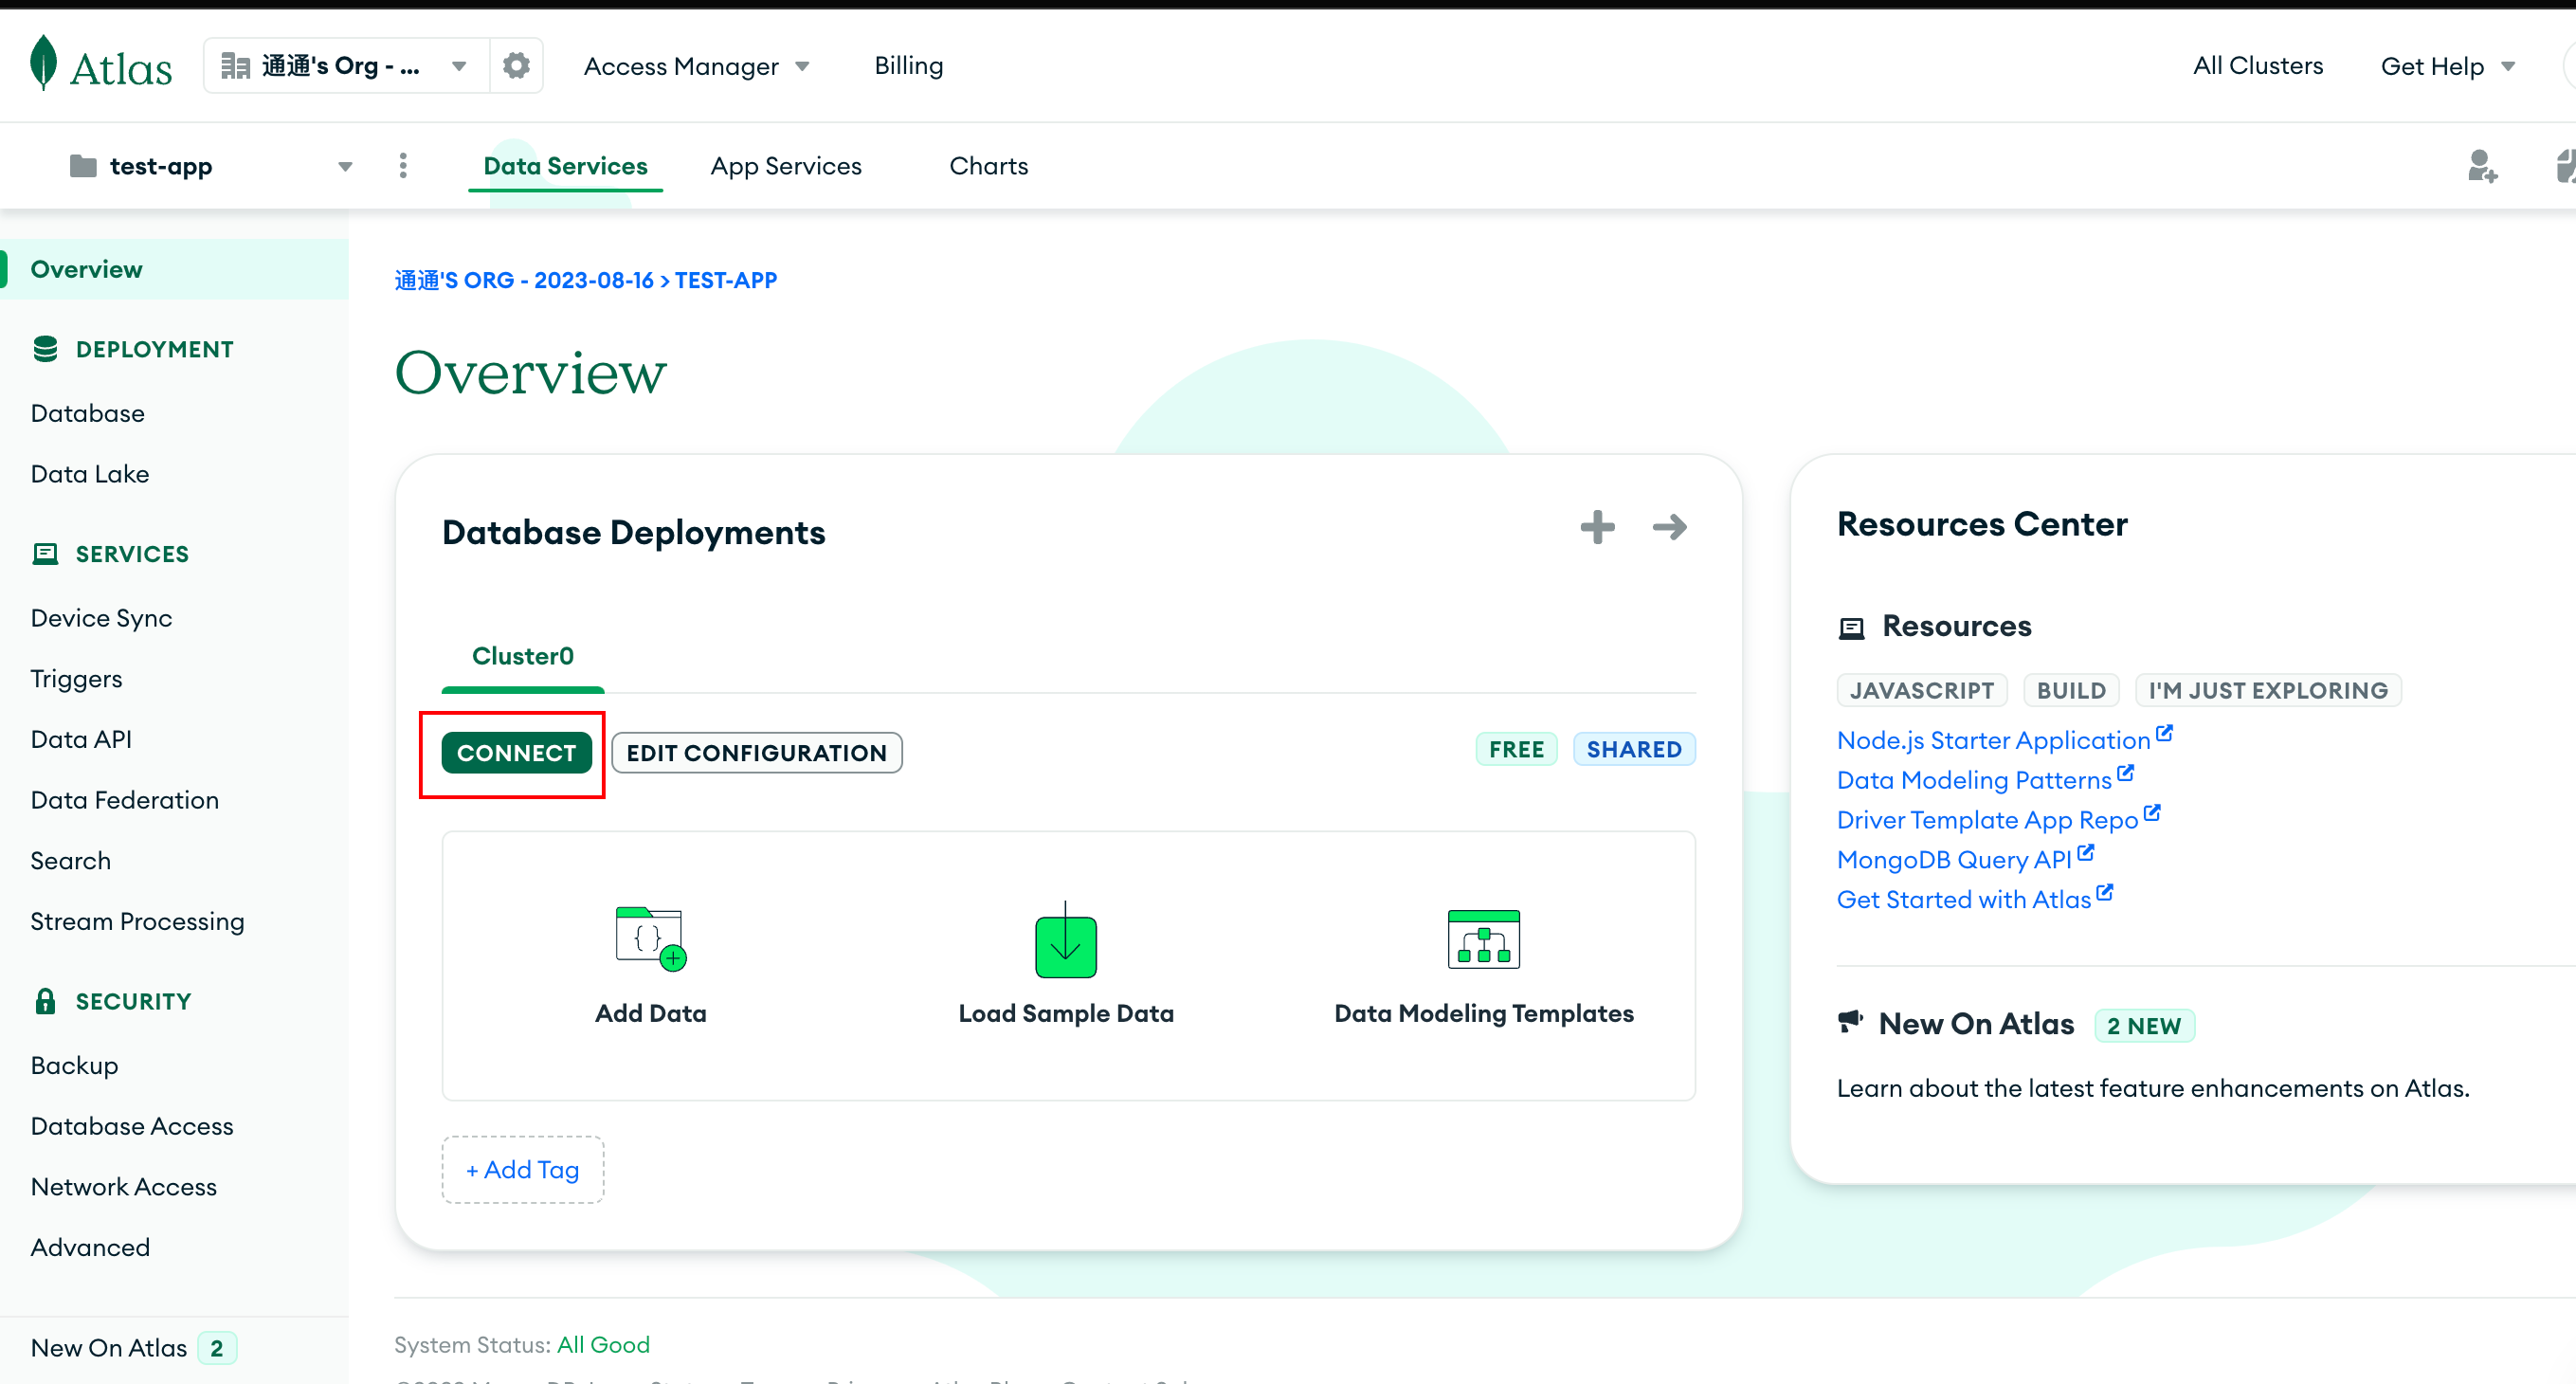
Task: Open Data Lake in the sidebar
Action: point(90,474)
